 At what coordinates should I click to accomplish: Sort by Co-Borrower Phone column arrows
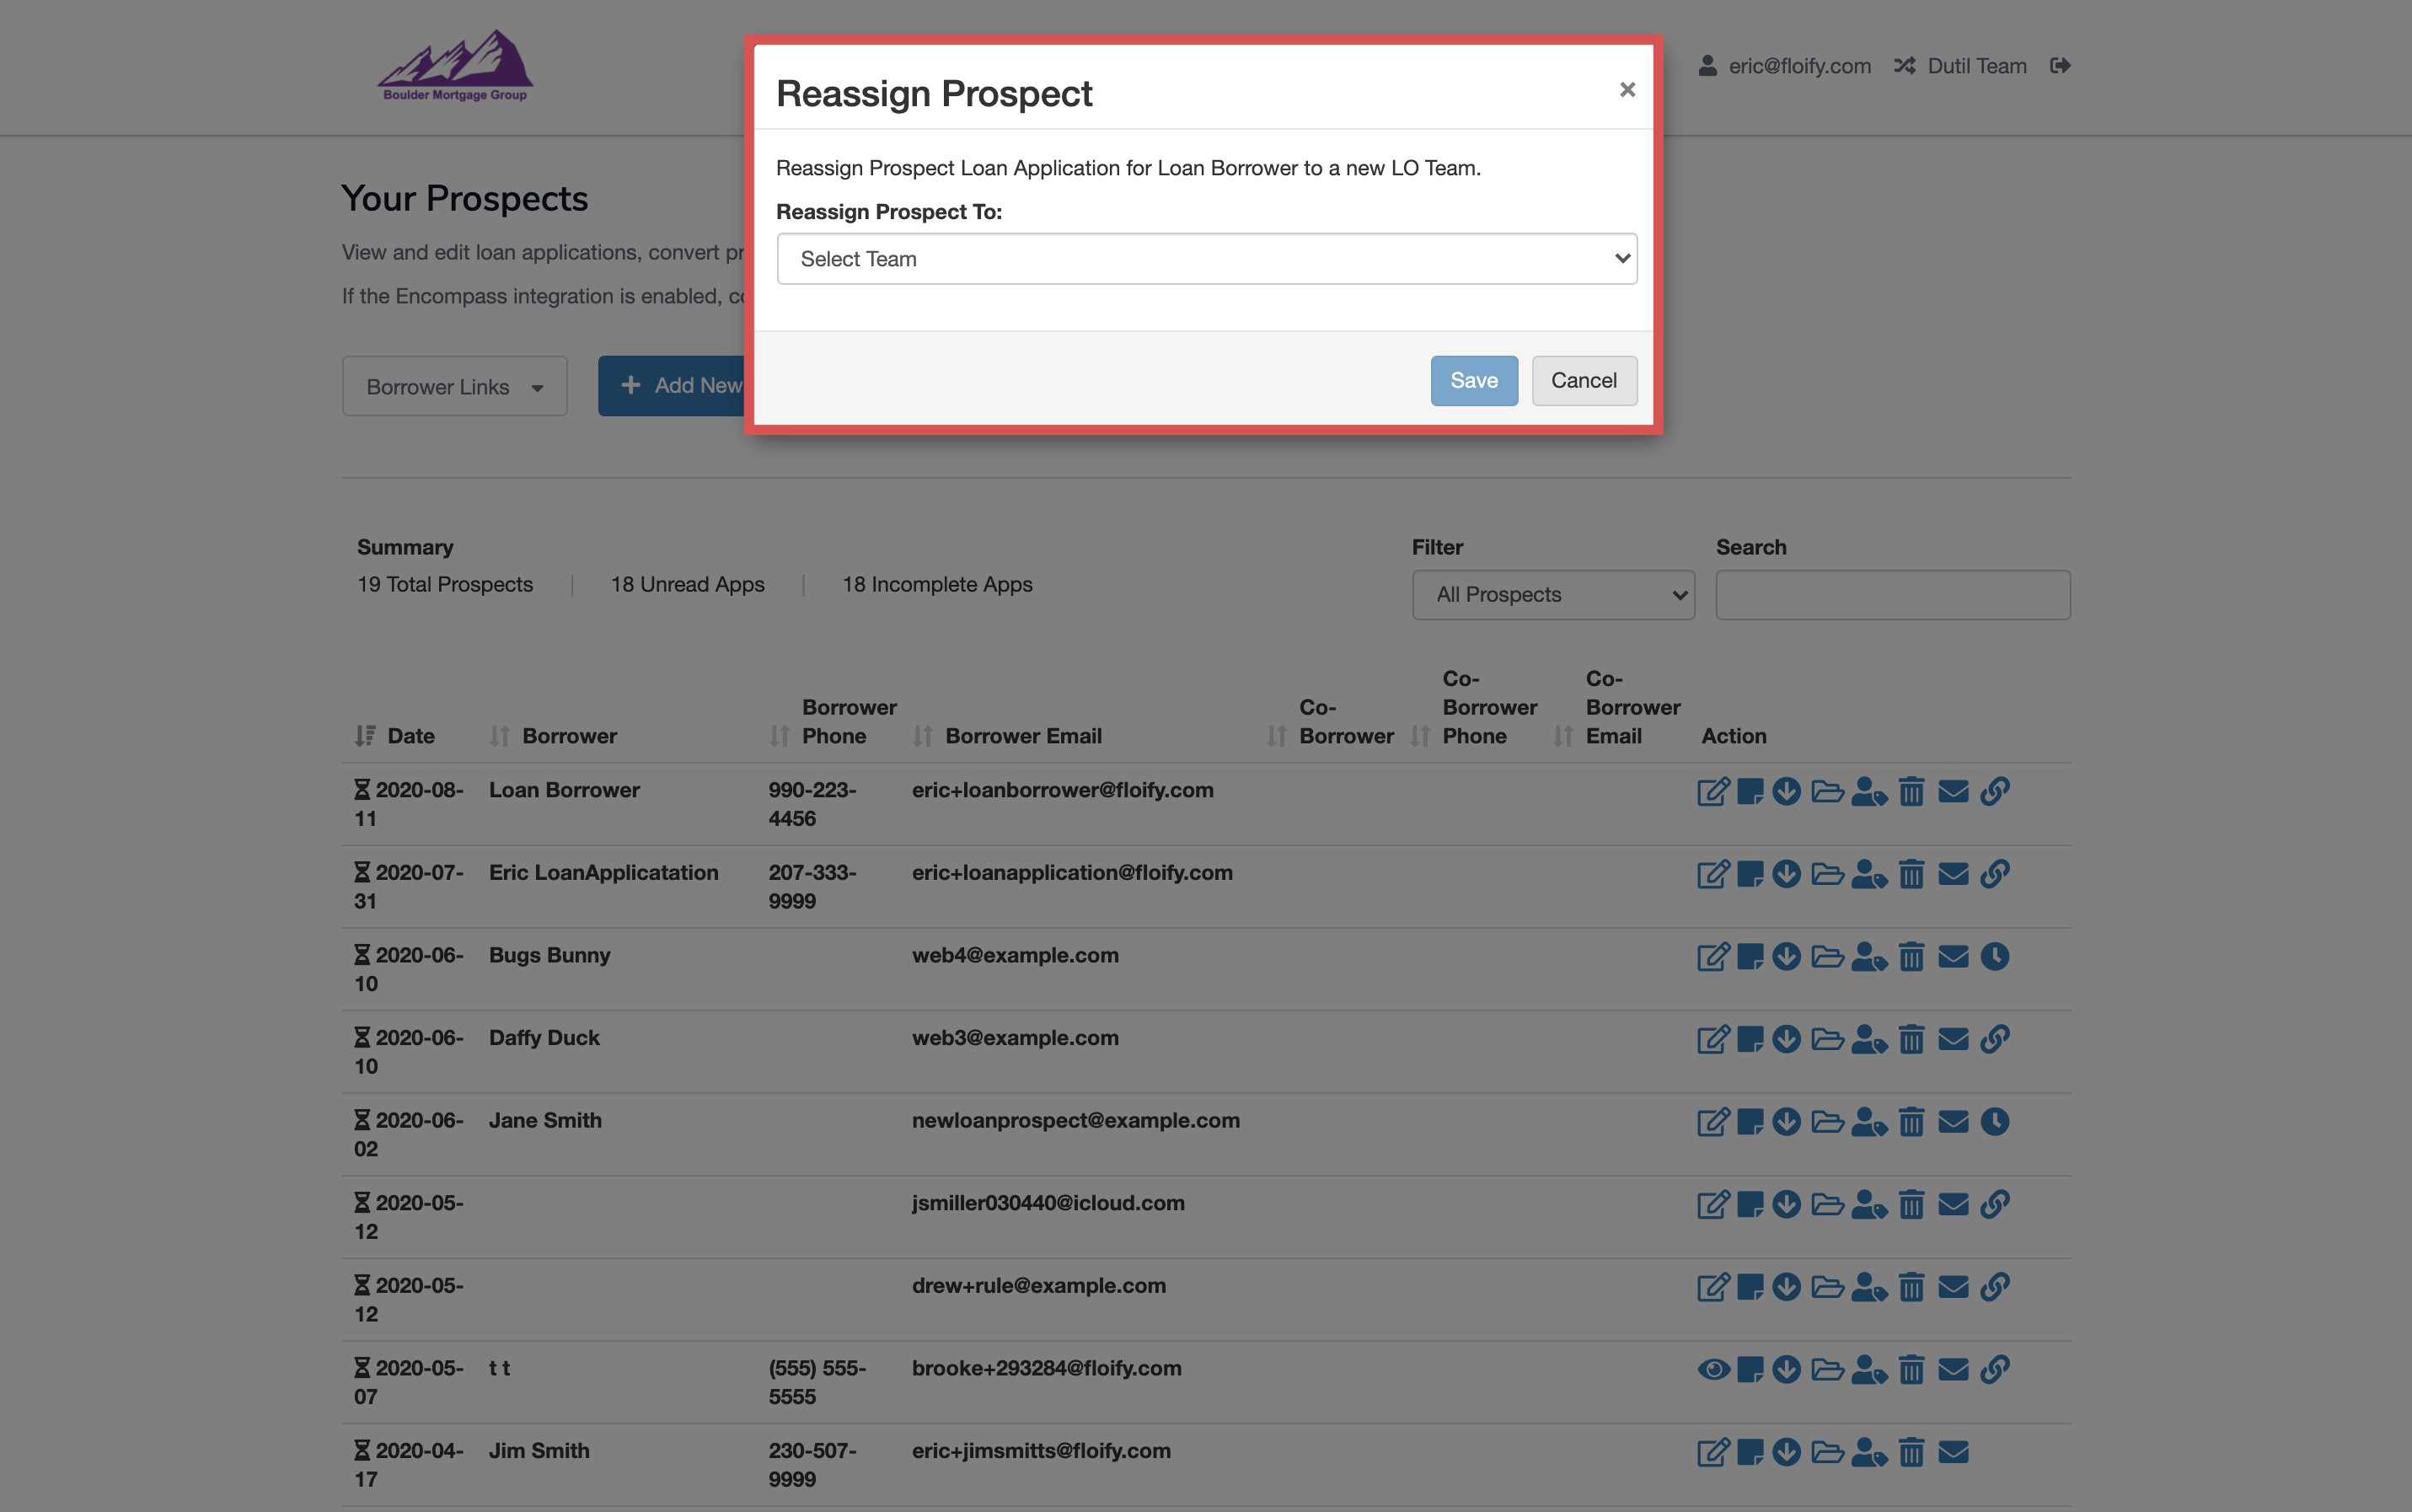point(1420,736)
